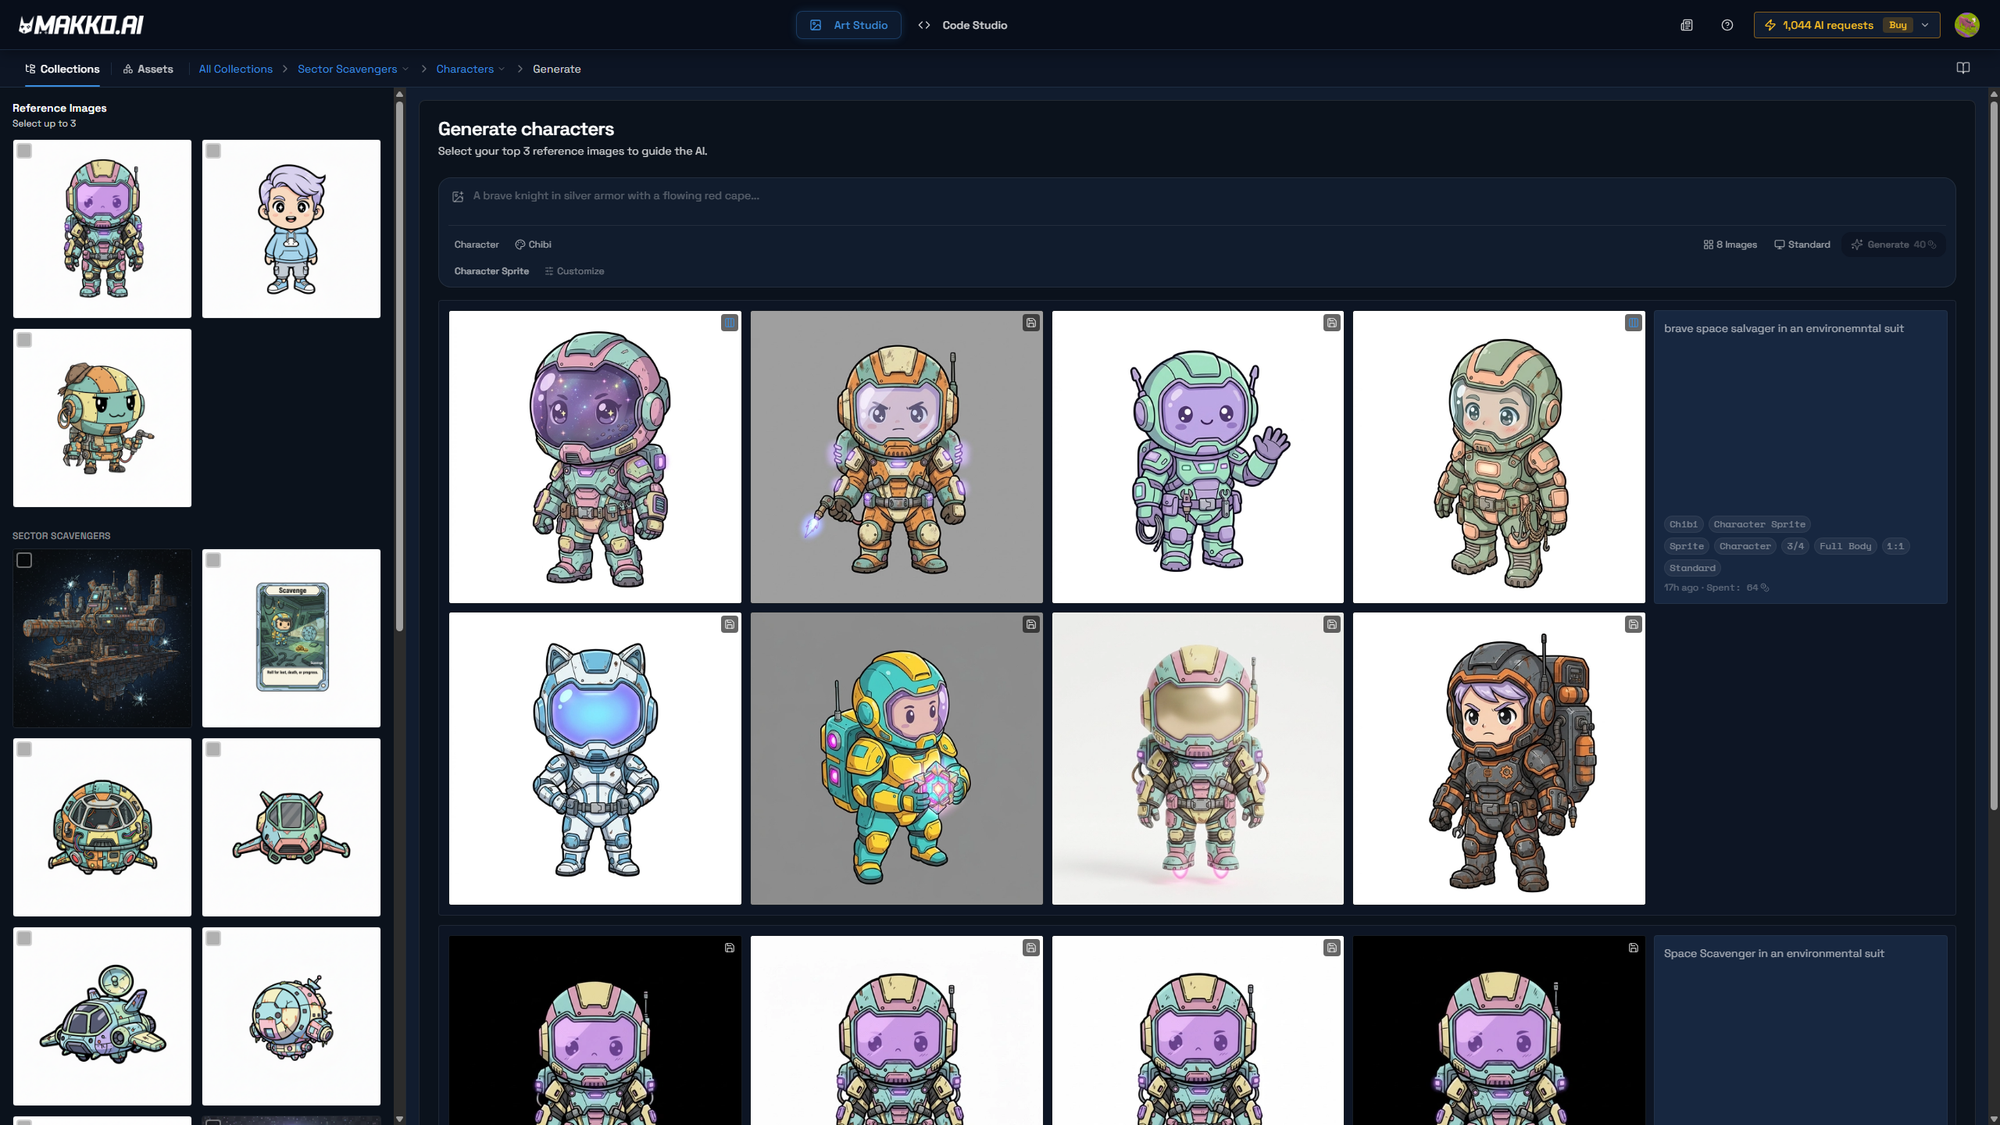Image resolution: width=2000 pixels, height=1125 pixels.
Task: Save the waving purple alien astronaut image
Action: pos(1332,323)
